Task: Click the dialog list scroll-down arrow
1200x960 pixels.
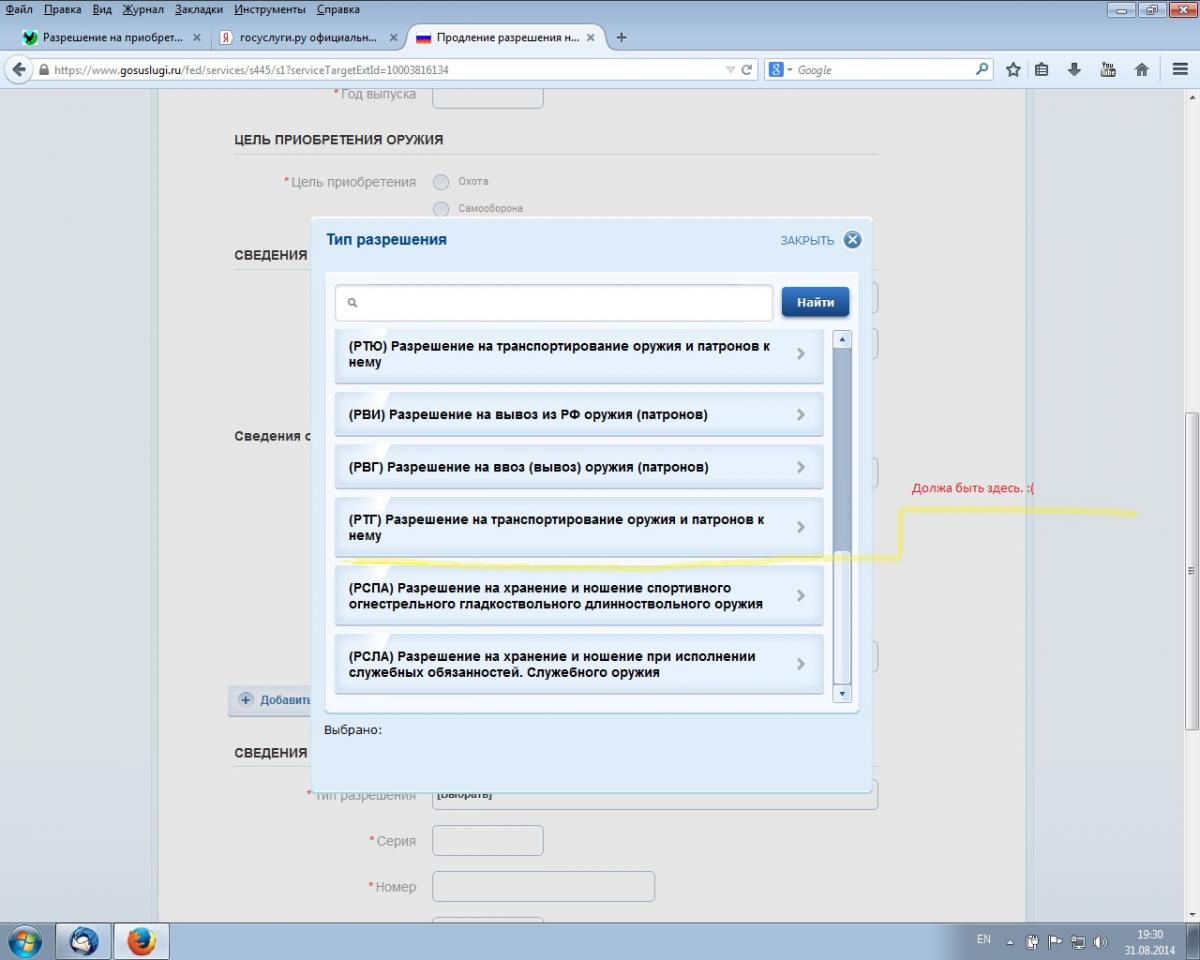Action: coord(842,693)
